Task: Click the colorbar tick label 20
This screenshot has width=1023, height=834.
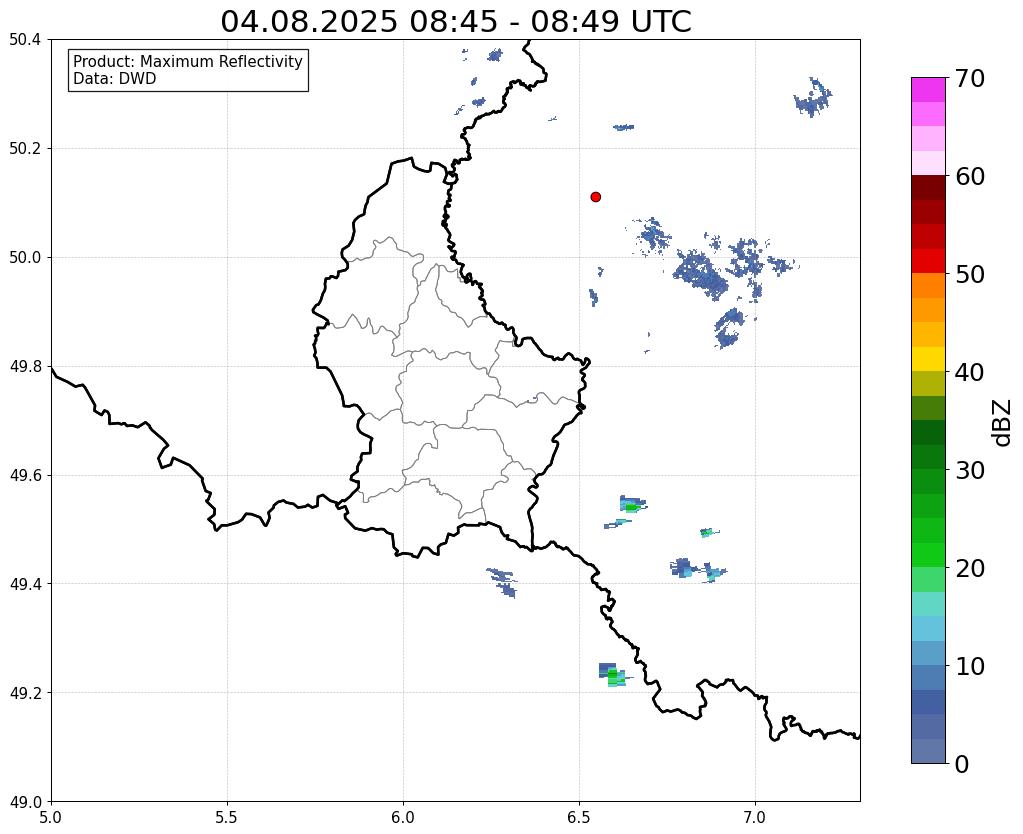Action: point(970,568)
